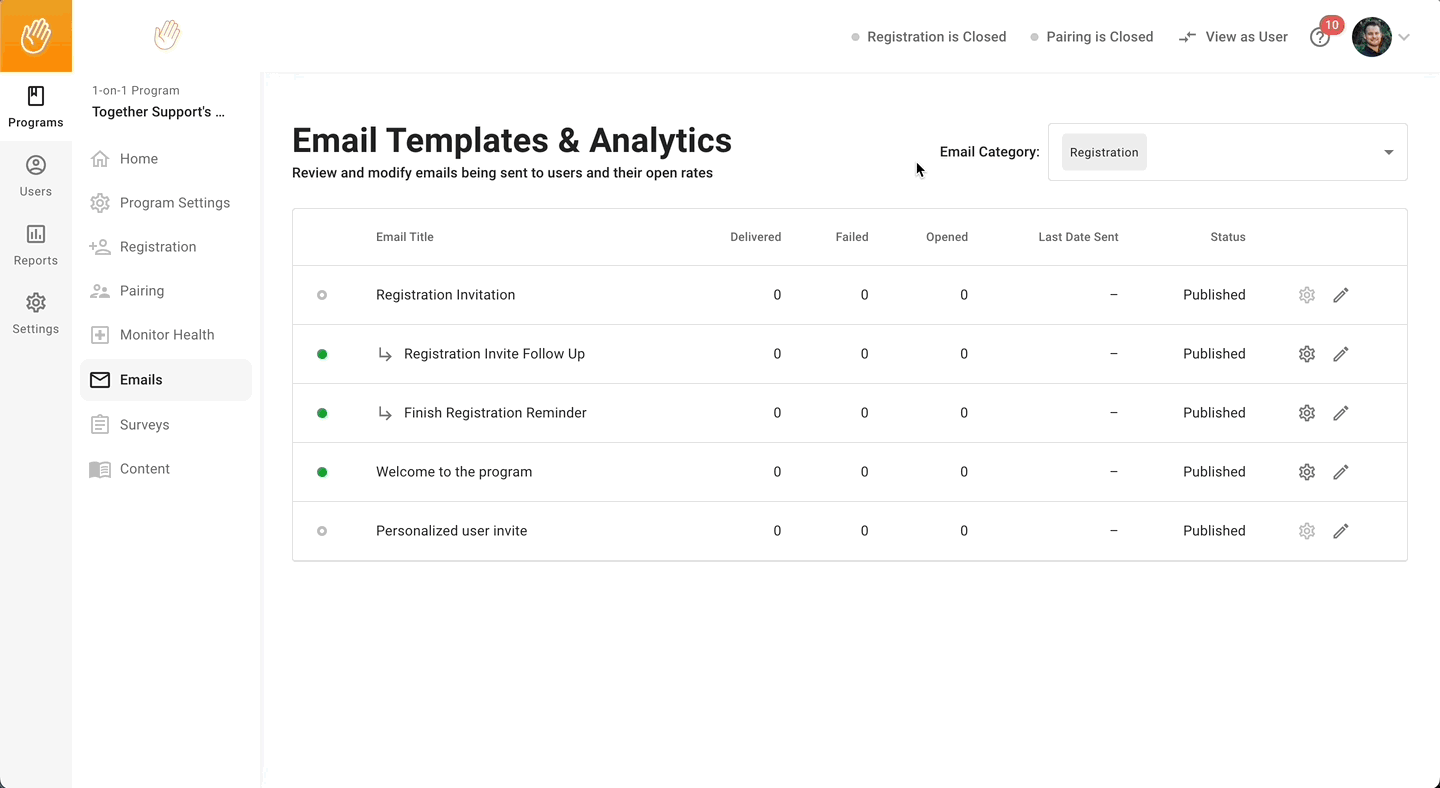1440x788 pixels.
Task: Click the Personalized user invite title
Action: coord(452,531)
